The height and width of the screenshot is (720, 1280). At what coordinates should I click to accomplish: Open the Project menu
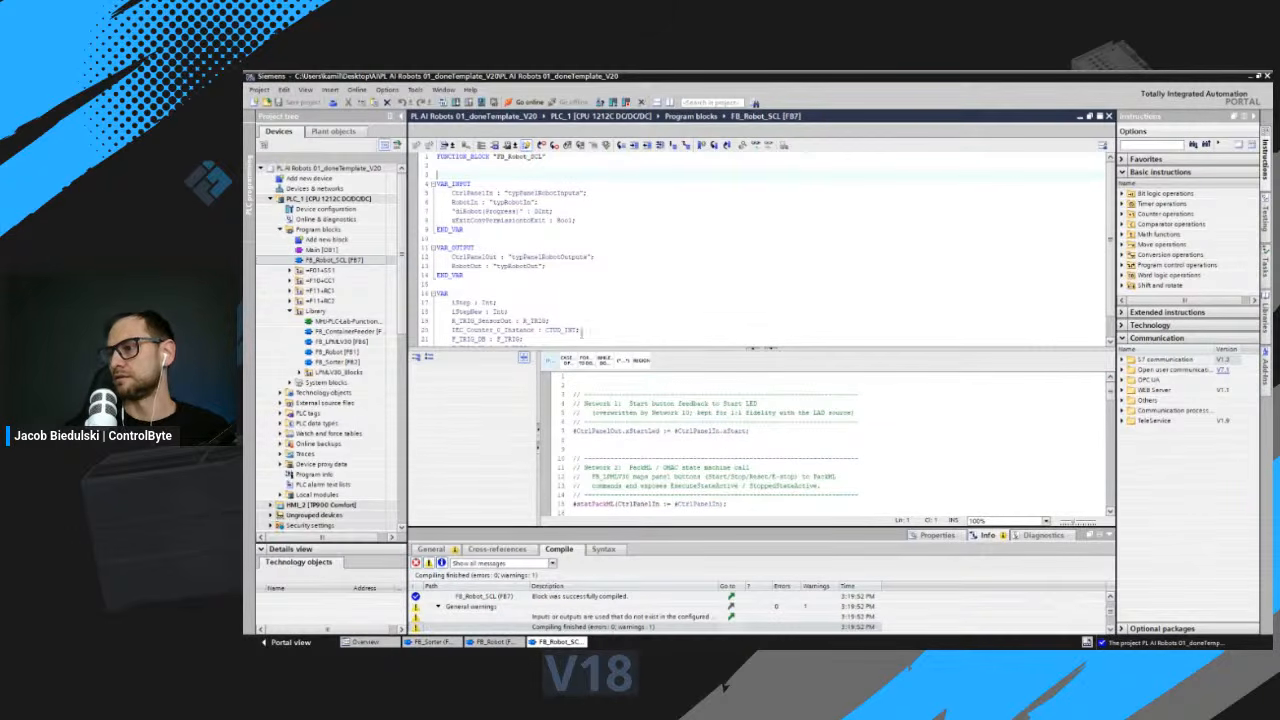click(x=260, y=90)
